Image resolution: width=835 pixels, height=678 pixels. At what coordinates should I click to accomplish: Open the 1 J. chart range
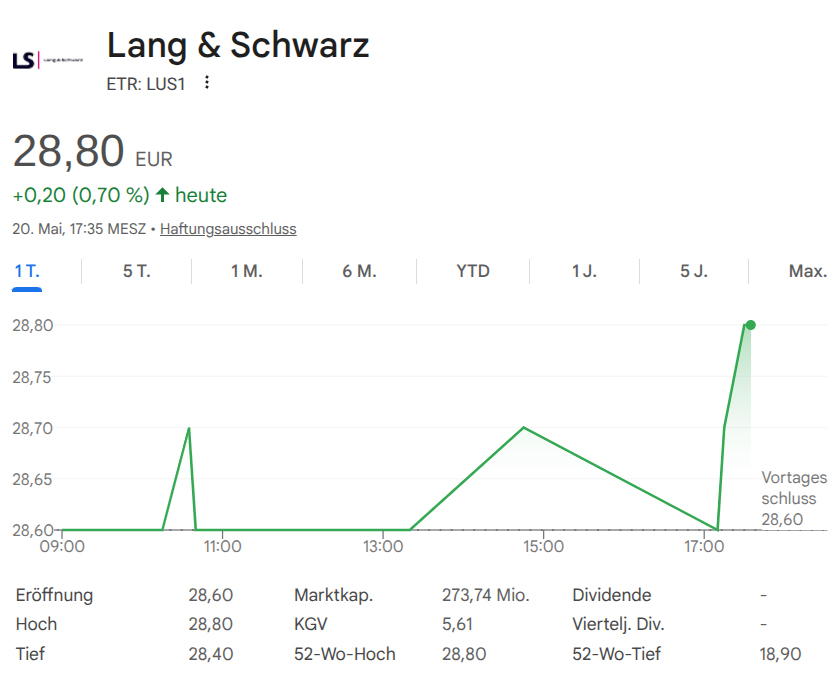click(584, 272)
